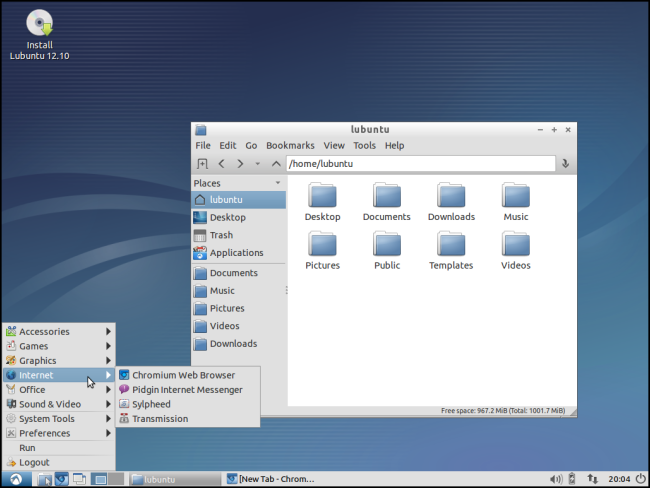Screen dimensions: 650x488
Task: Launch Pidgin Internet Messenger
Action: (x=188, y=390)
